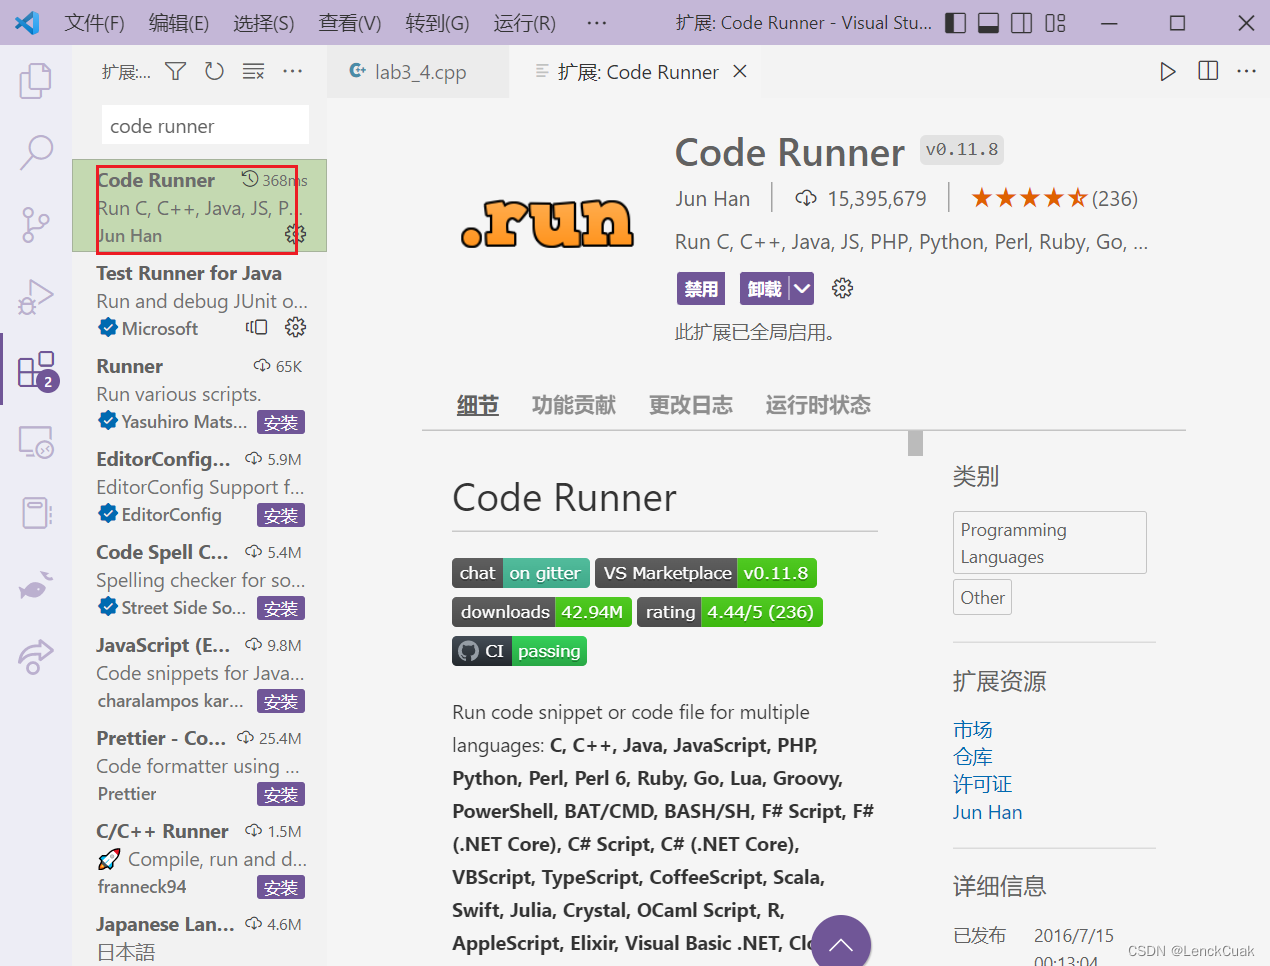Open manage gear for Code Runner list item
The height and width of the screenshot is (966, 1270).
click(295, 234)
